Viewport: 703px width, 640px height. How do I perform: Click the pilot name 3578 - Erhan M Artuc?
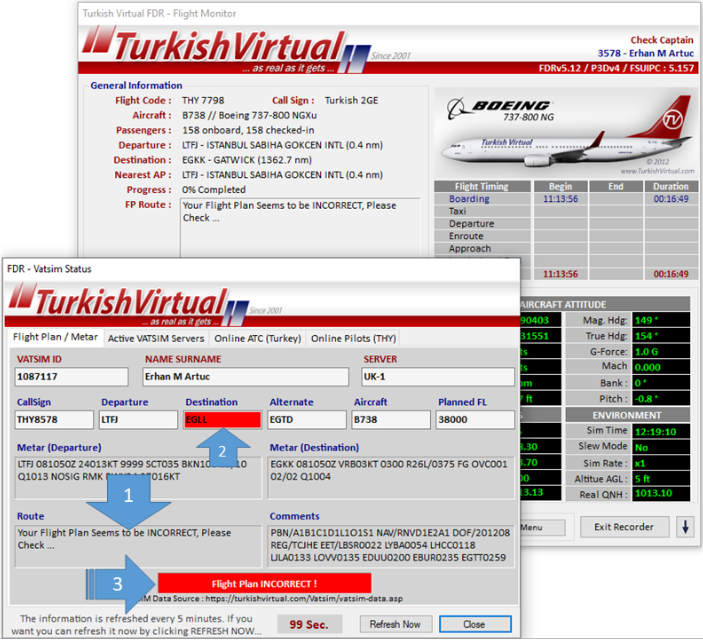click(x=646, y=53)
